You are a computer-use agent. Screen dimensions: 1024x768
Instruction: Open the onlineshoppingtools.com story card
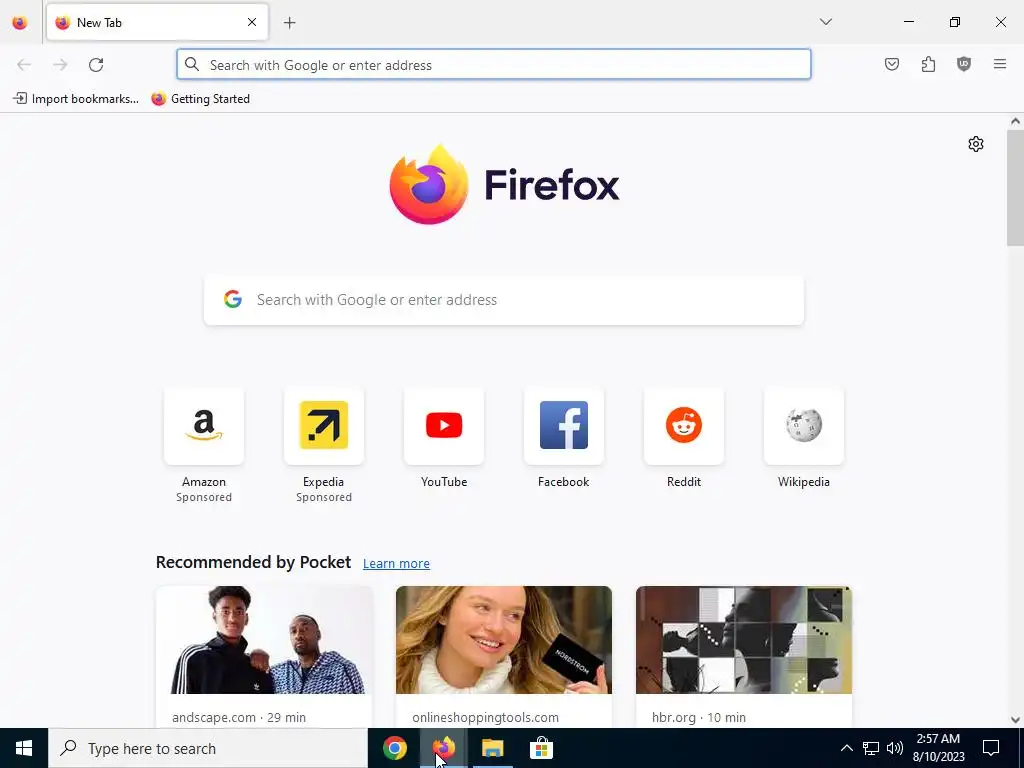coord(504,656)
